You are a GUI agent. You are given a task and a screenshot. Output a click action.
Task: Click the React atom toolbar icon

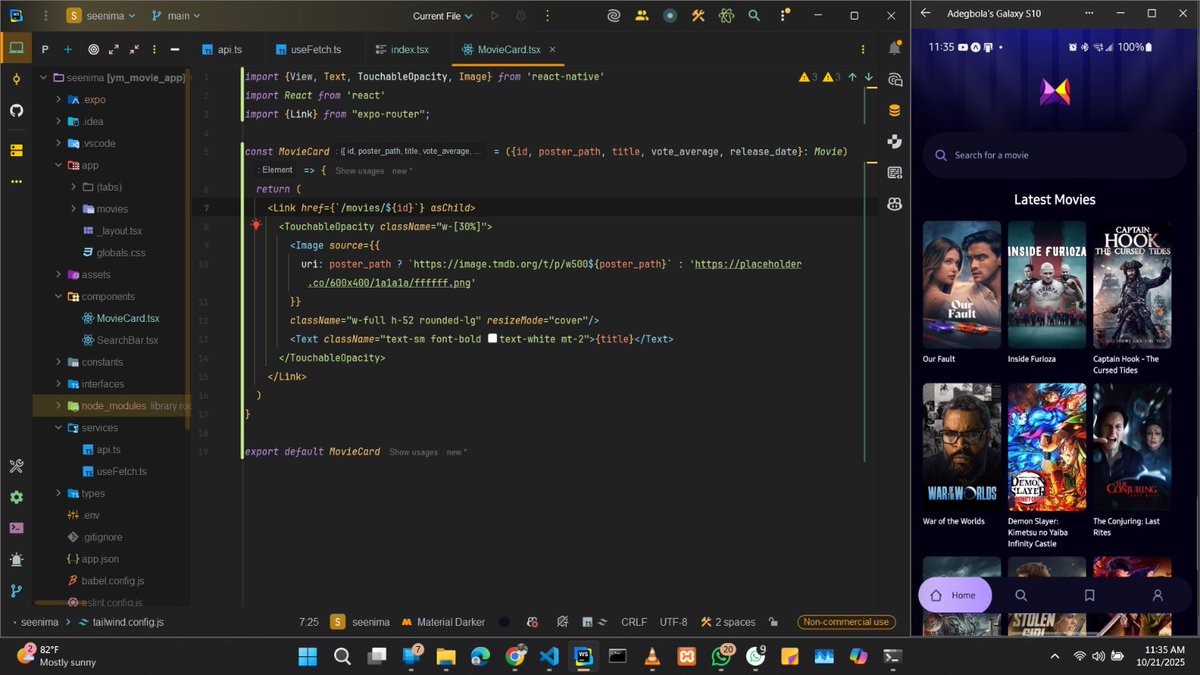point(726,16)
